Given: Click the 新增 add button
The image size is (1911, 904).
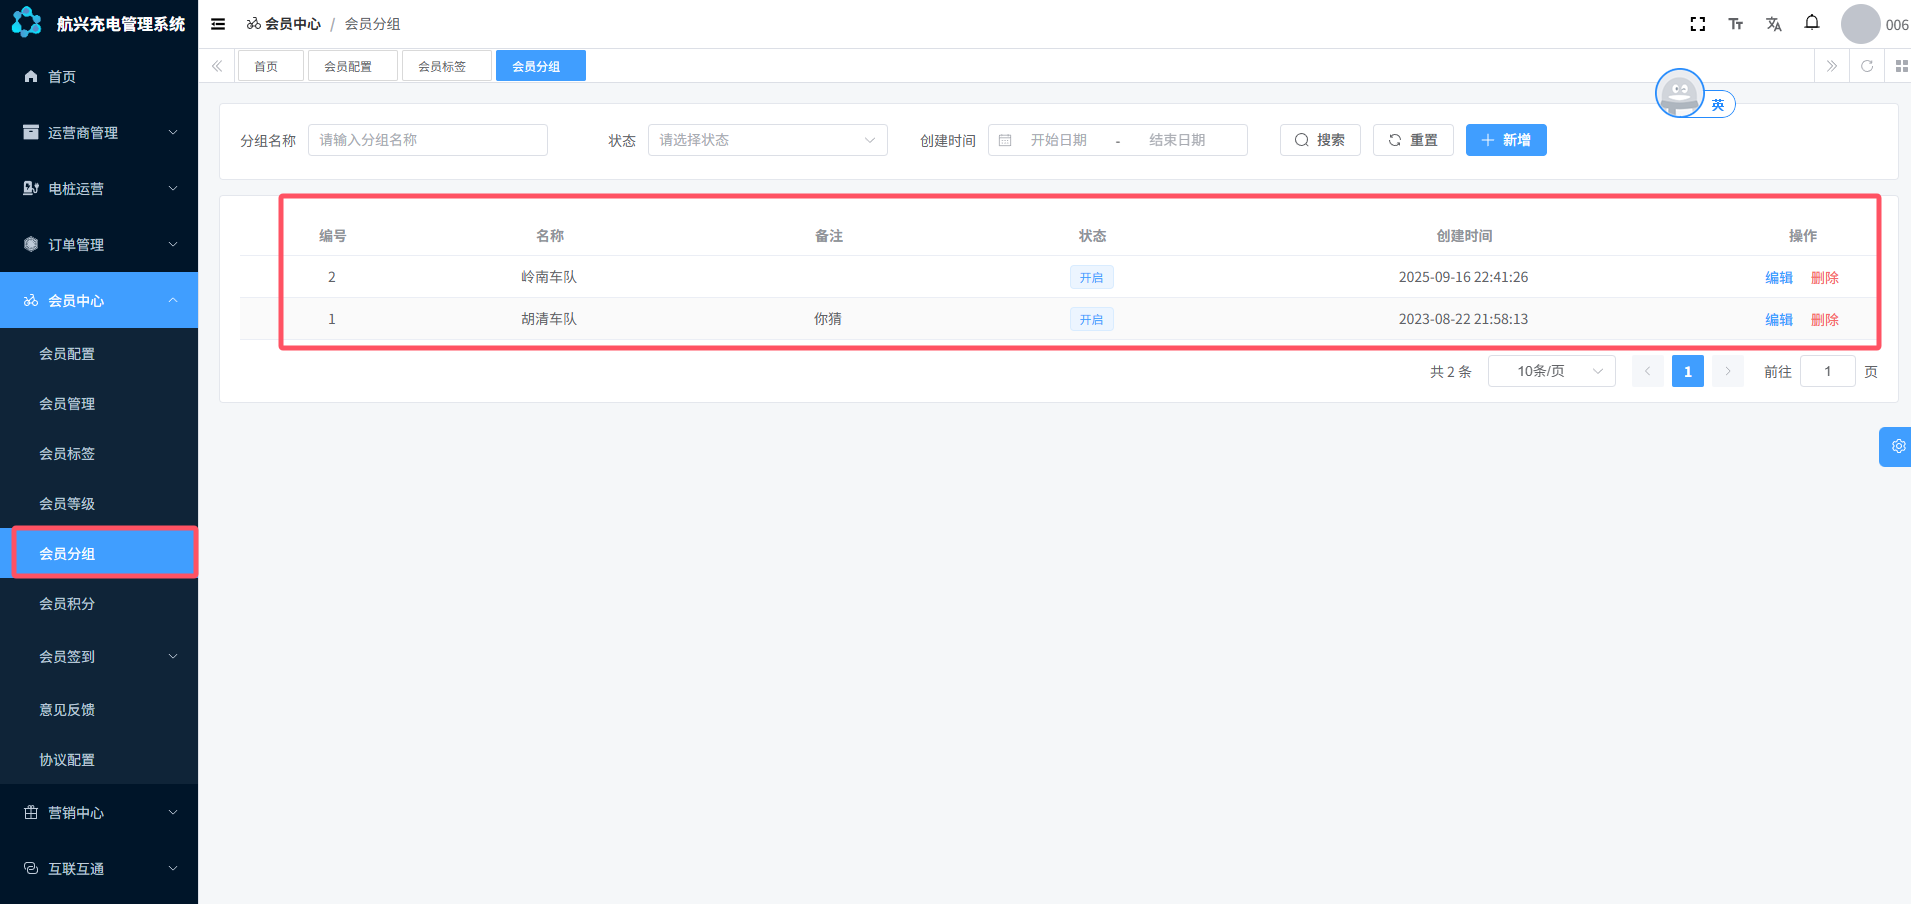Looking at the screenshot, I should click(x=1505, y=140).
